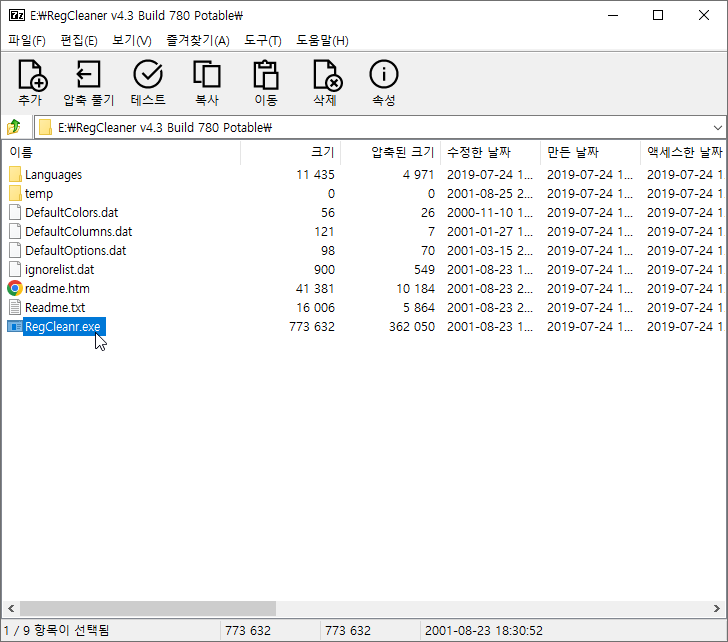The width and height of the screenshot is (728, 642).
Task: Run the Test (테스트) toolbar icon
Action: 148,74
